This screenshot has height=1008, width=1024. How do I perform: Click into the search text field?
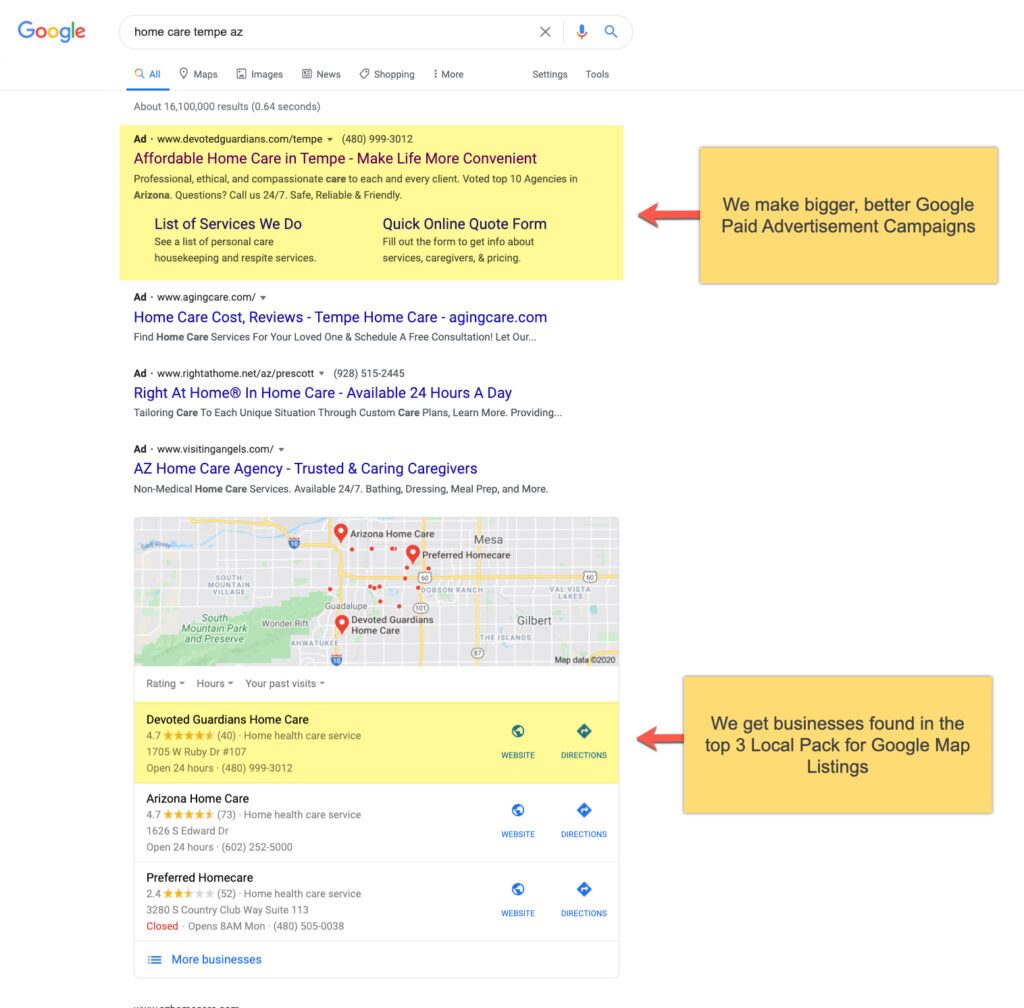coord(330,32)
